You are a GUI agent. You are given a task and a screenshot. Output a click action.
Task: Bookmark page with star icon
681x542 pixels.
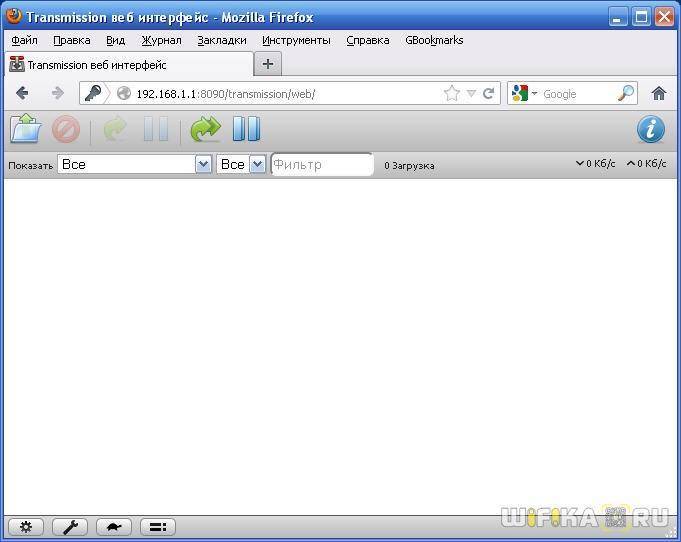click(x=452, y=93)
